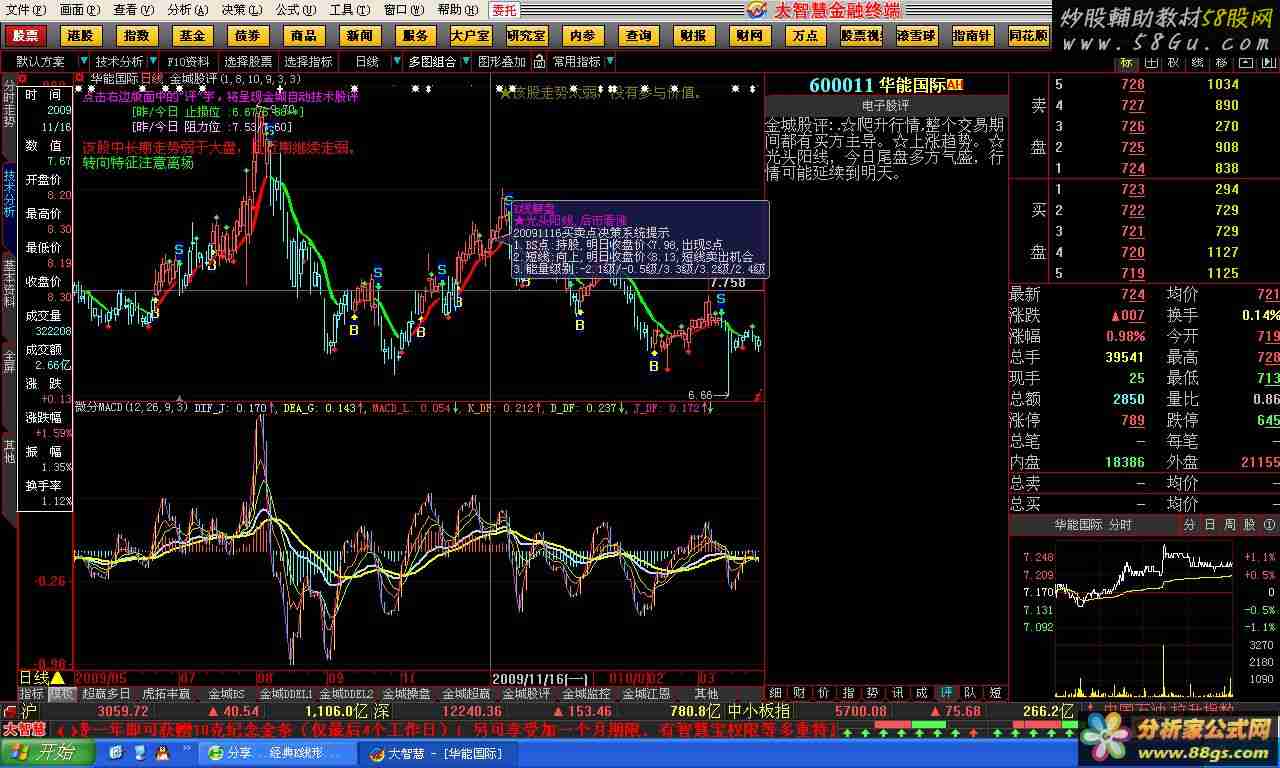Open the 指数 toolbar button
1280x768 pixels.
pyautogui.click(x=136, y=36)
